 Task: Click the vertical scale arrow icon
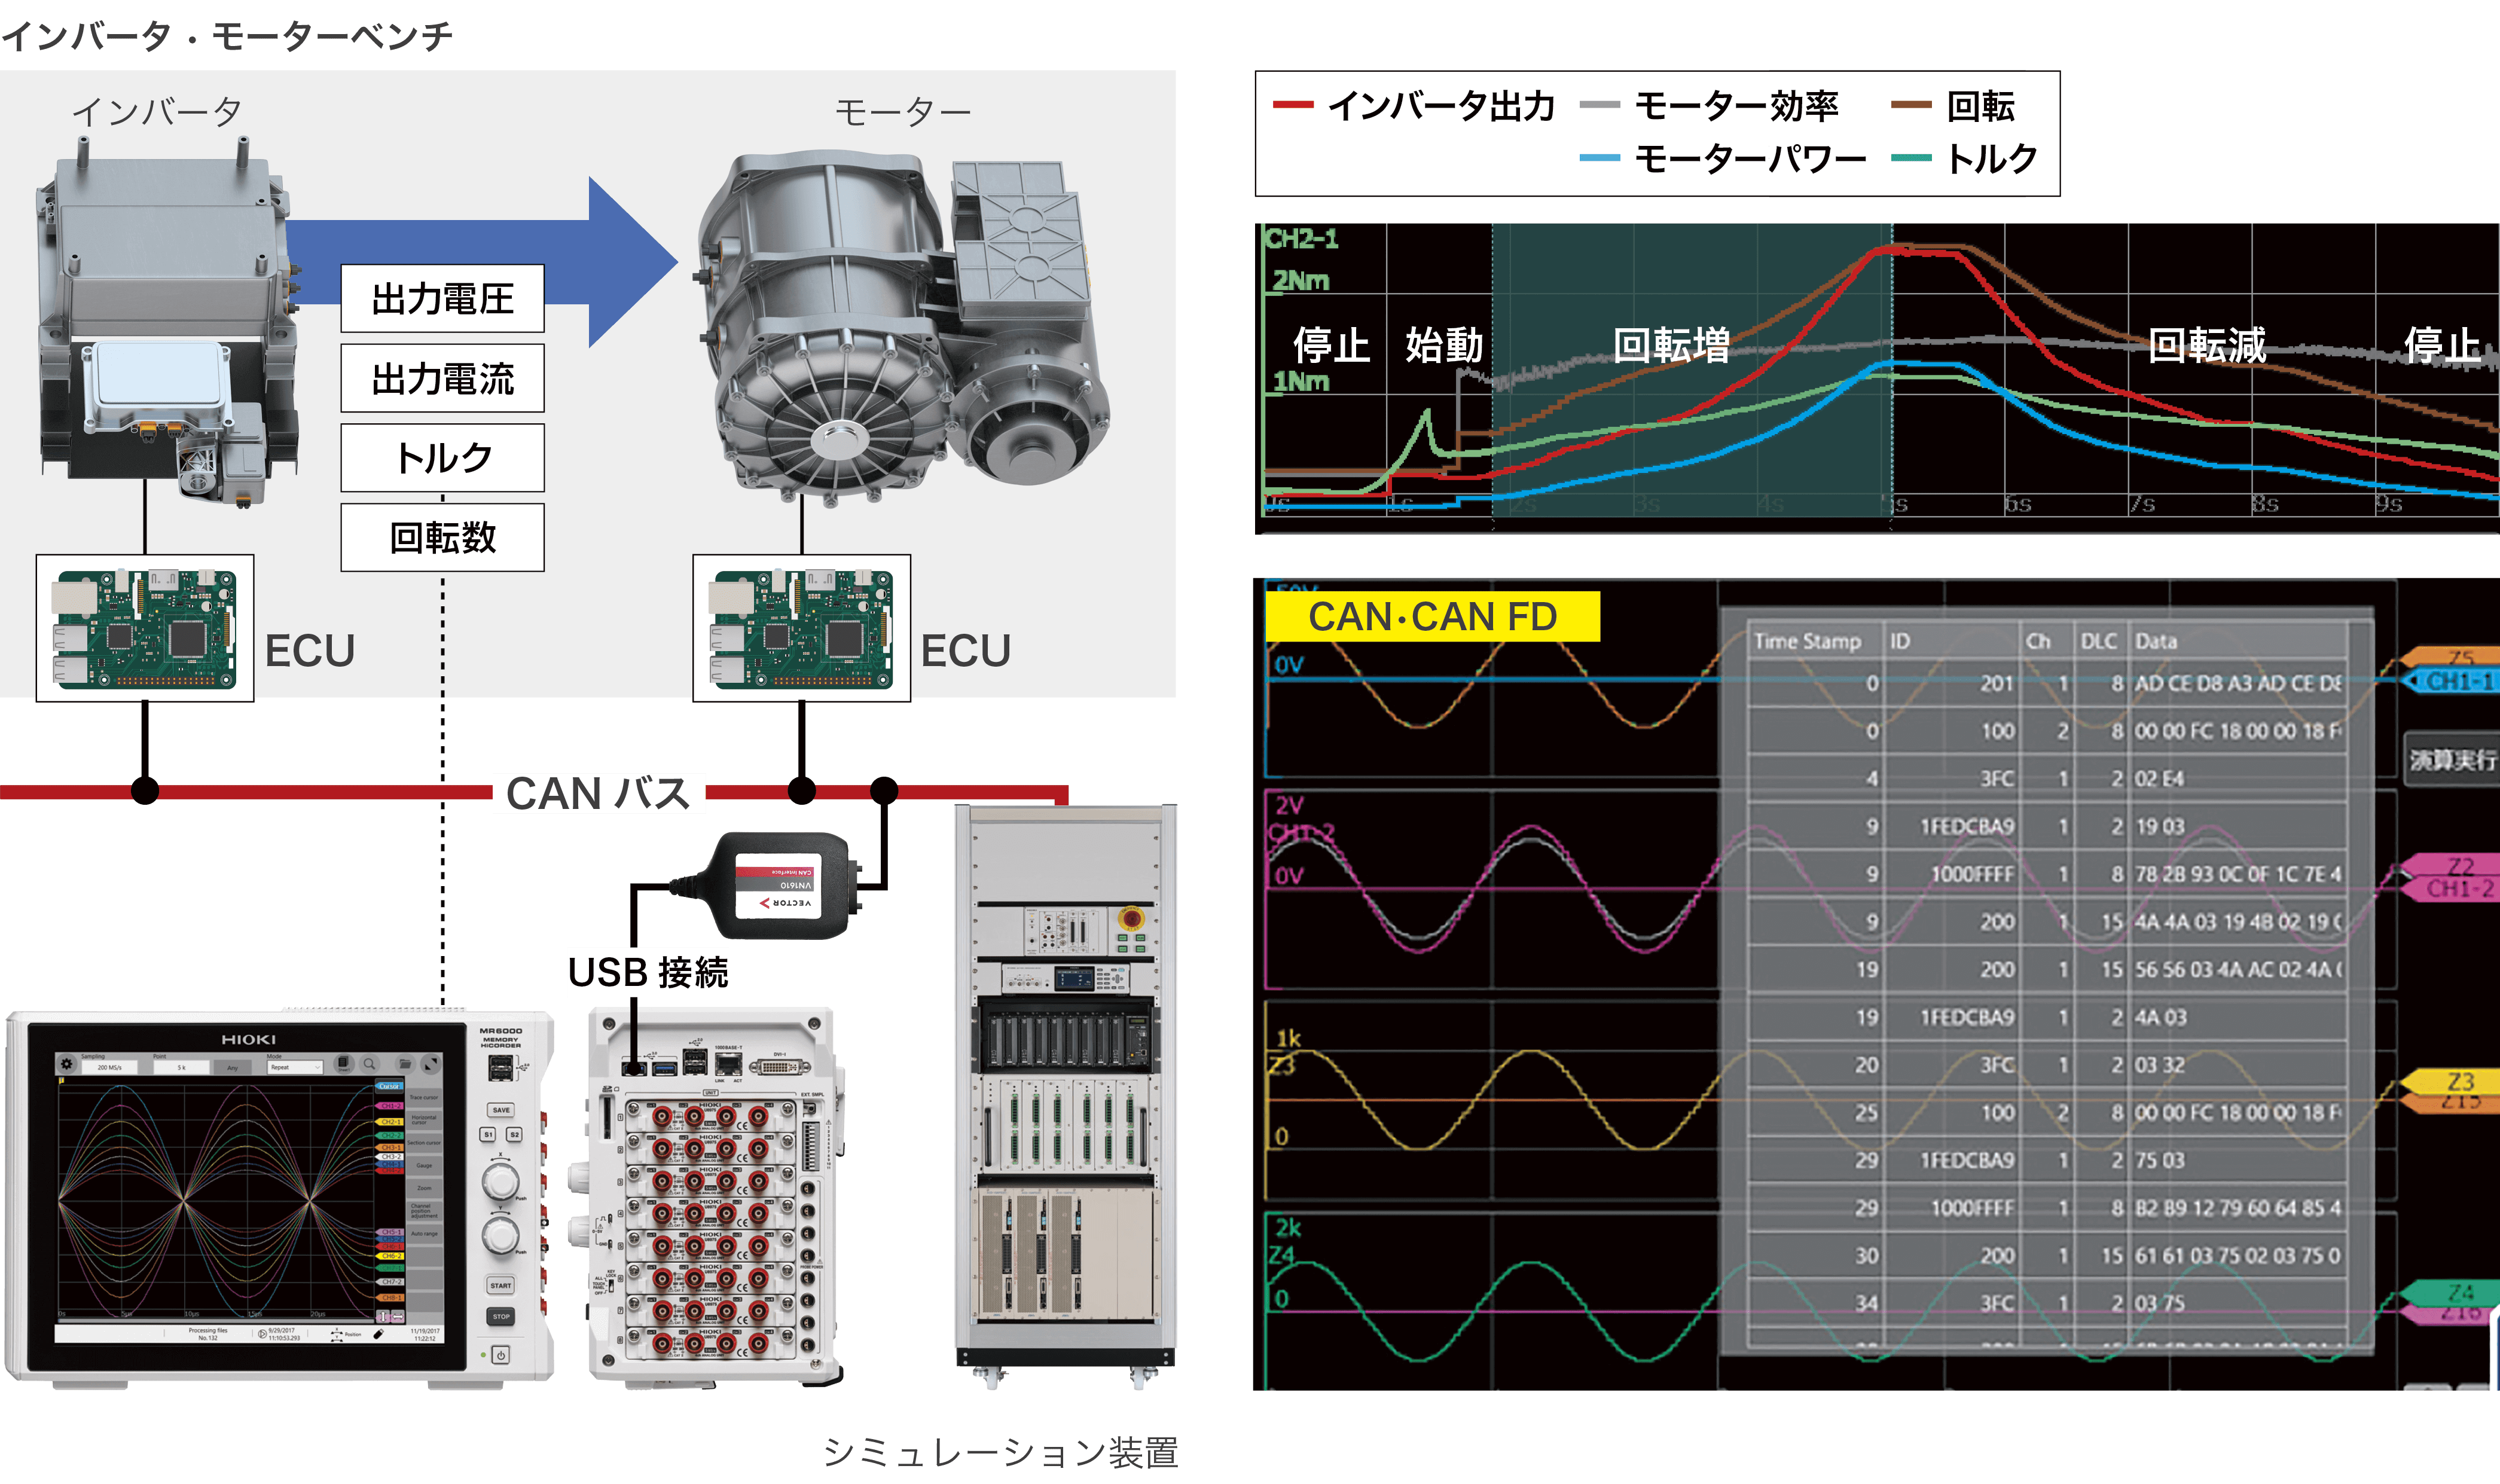pyautogui.click(x=383, y=1317)
